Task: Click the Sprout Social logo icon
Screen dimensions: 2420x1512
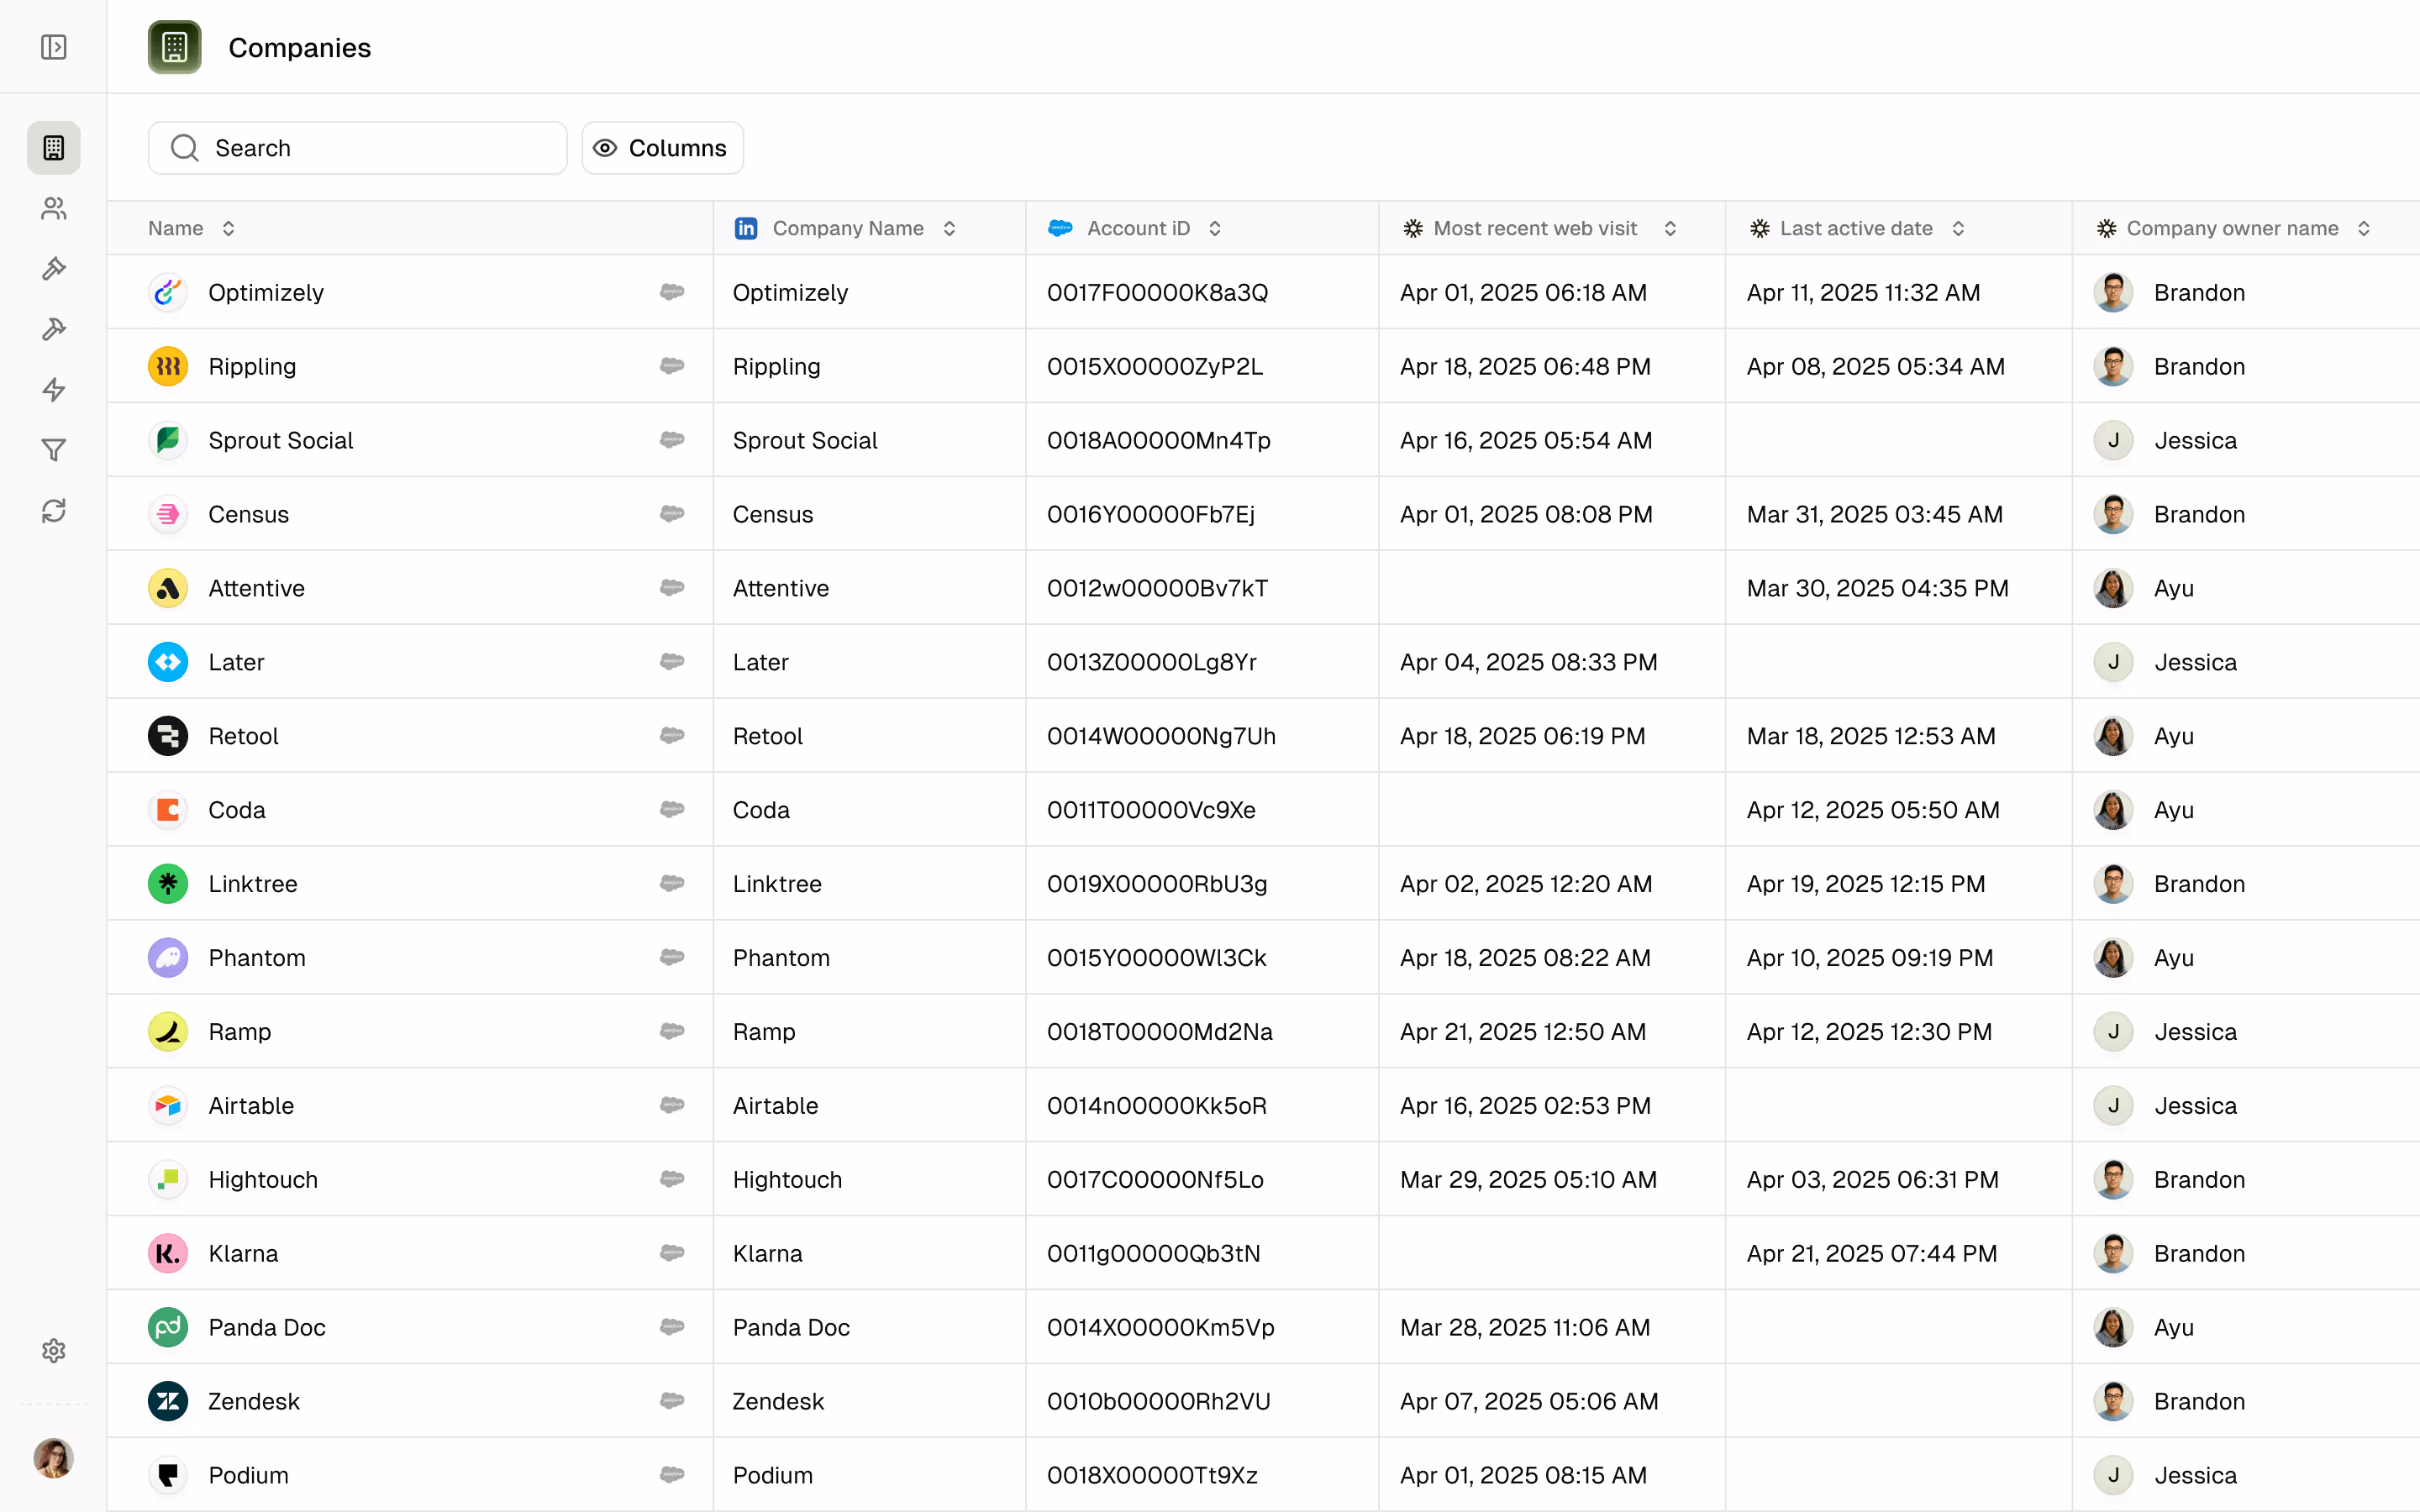Action: point(168,440)
